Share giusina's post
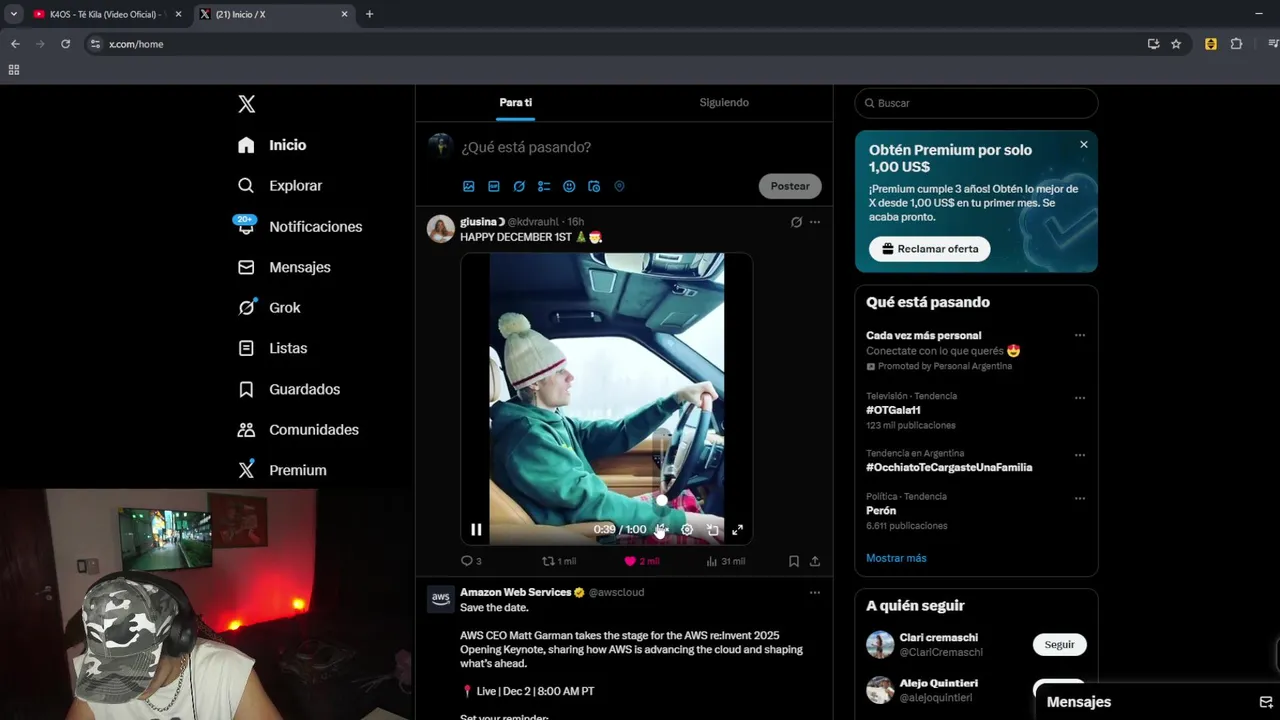The height and width of the screenshot is (720, 1280). pos(815,561)
